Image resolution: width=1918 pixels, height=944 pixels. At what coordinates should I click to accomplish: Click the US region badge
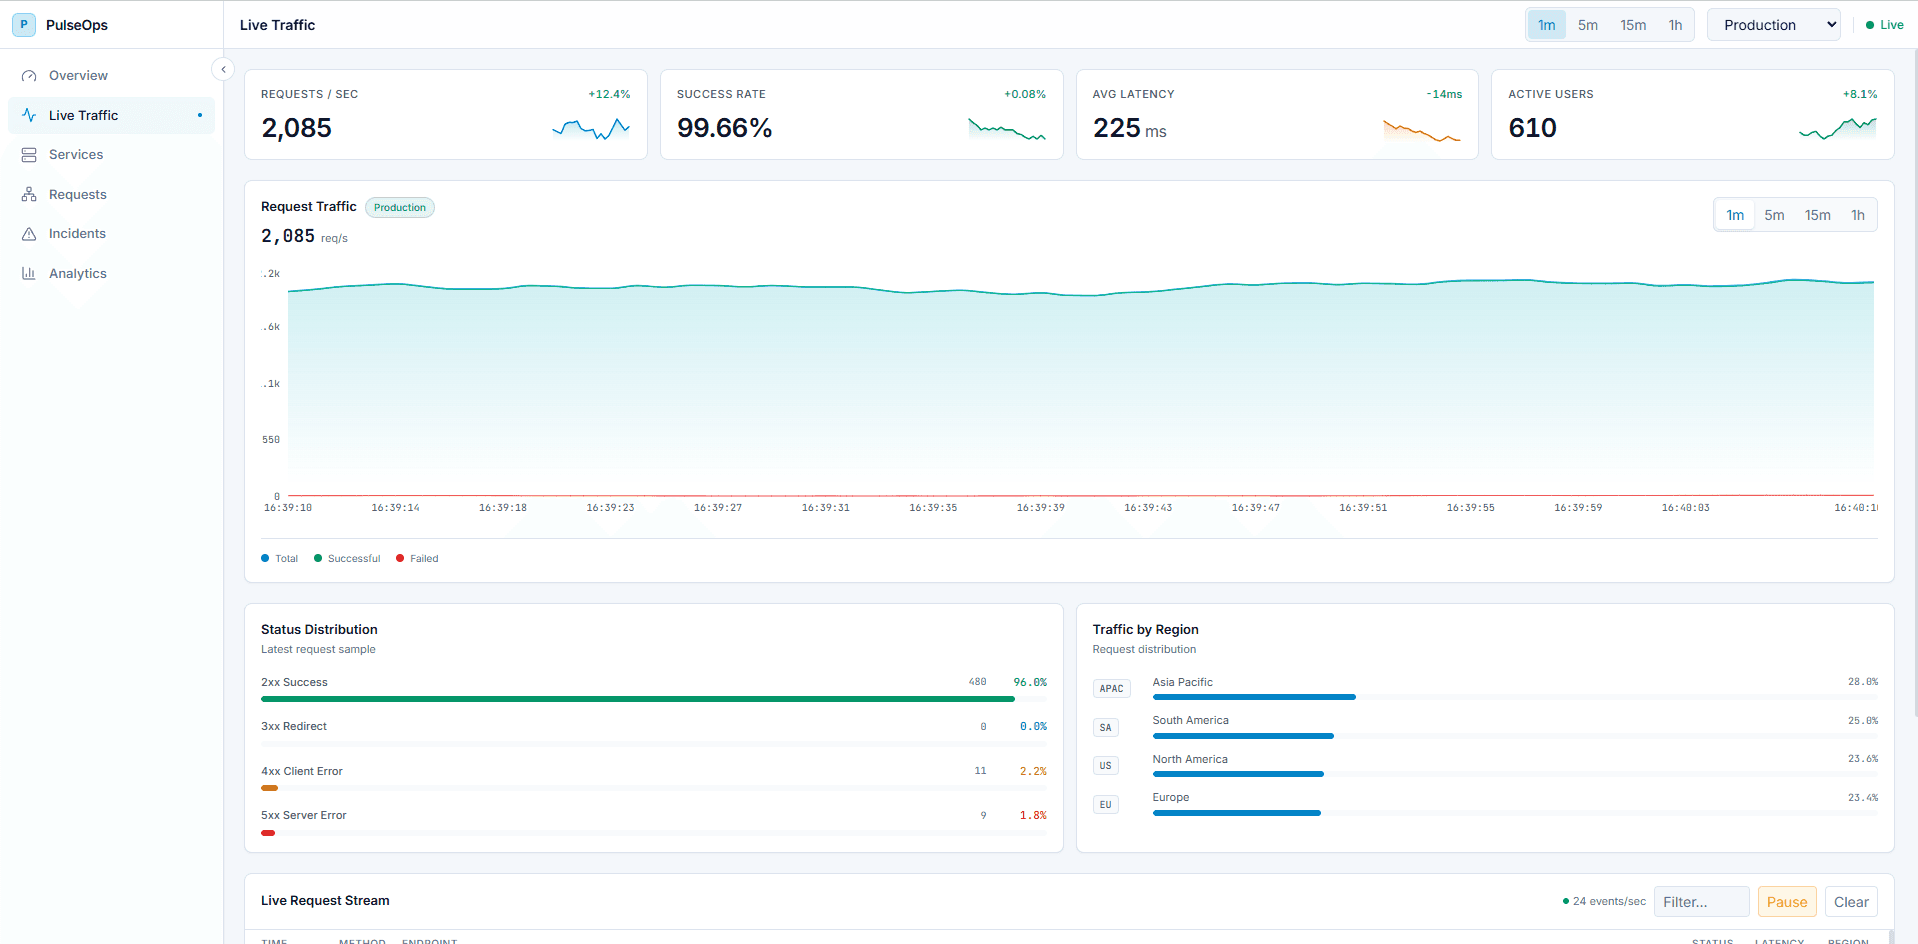[1105, 766]
